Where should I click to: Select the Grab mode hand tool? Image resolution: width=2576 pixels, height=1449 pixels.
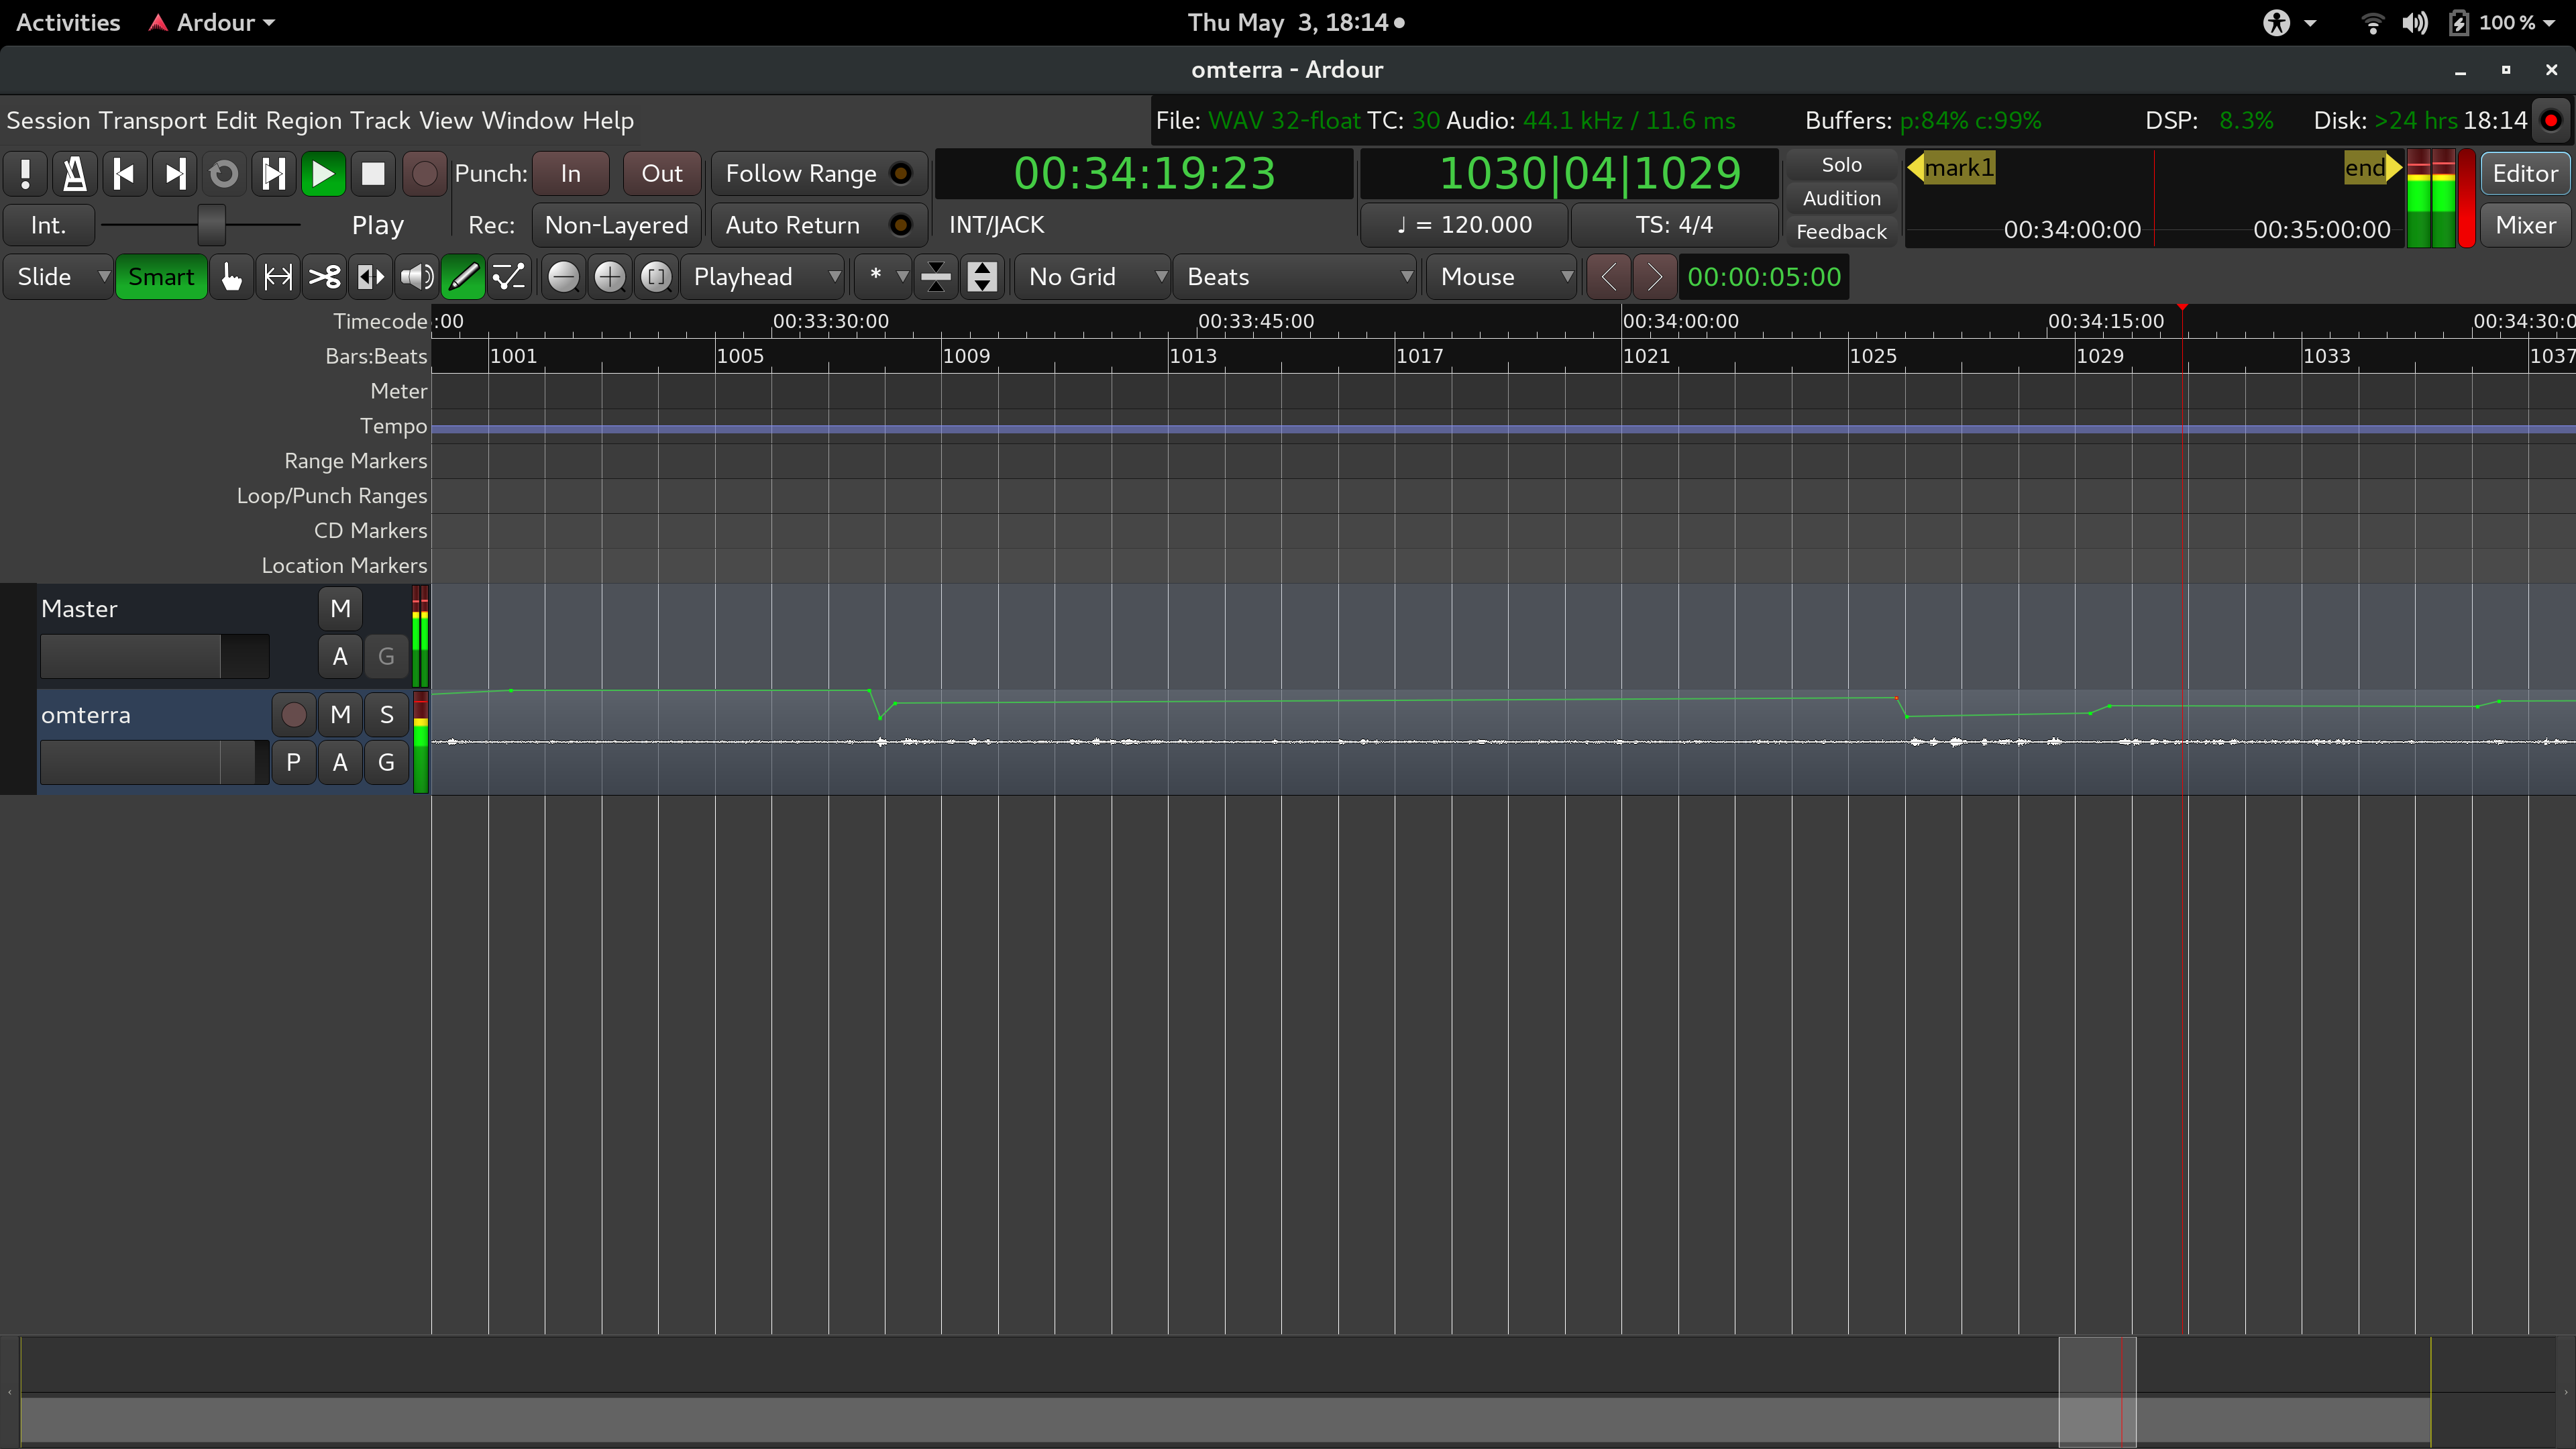(231, 277)
